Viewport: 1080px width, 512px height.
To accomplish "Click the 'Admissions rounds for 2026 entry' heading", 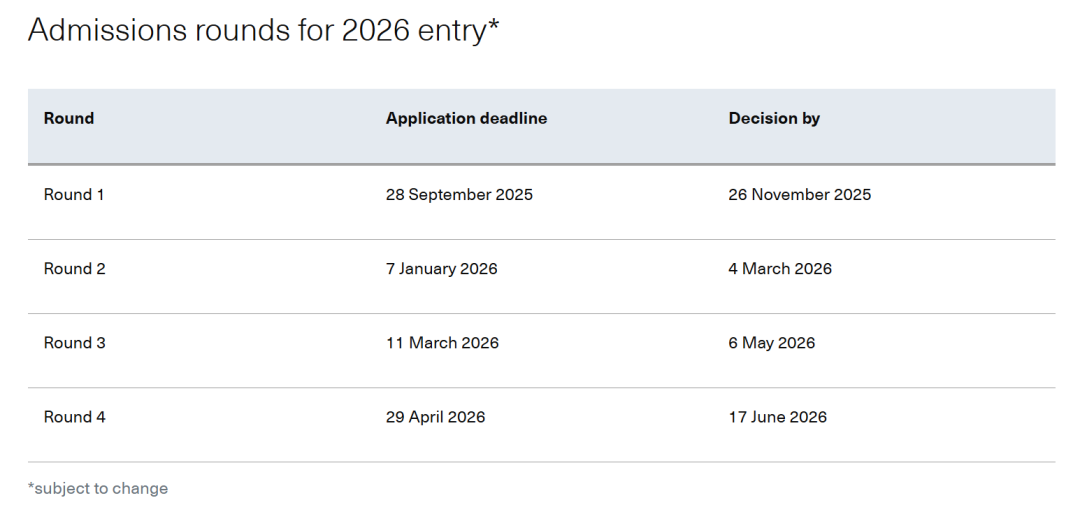I will [x=262, y=30].
